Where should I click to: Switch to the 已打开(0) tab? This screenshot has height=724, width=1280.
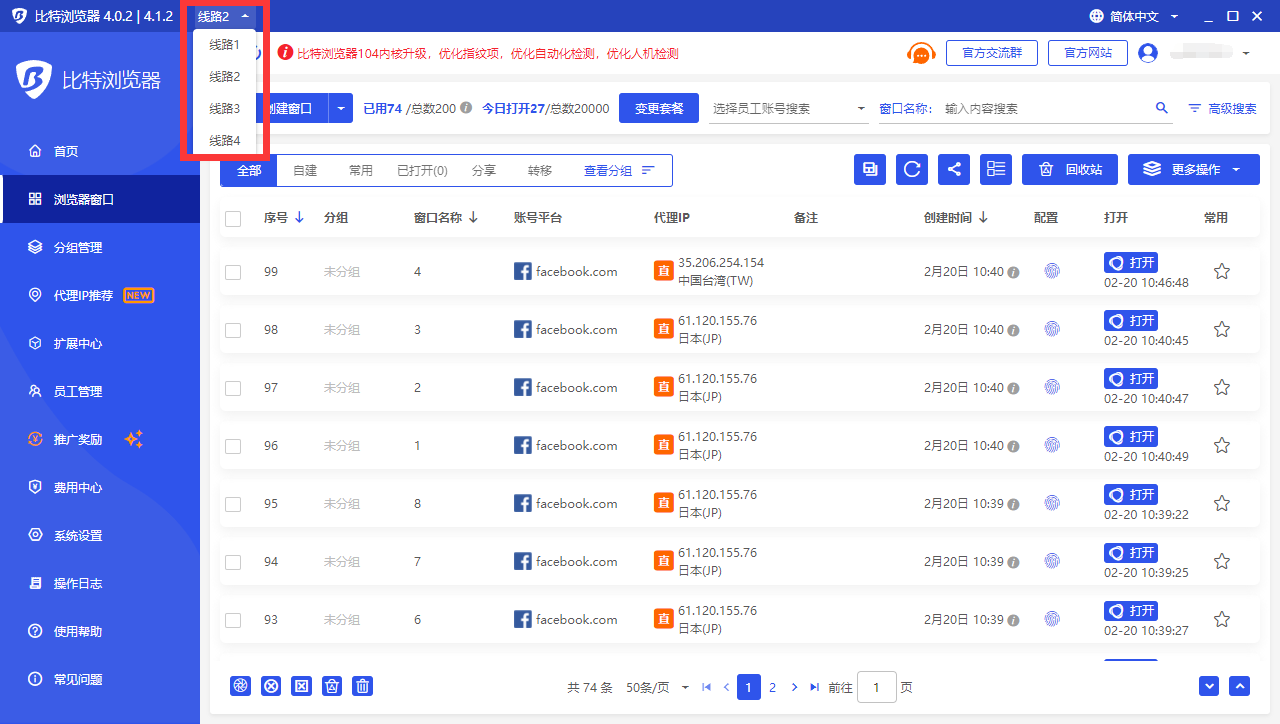pyautogui.click(x=422, y=171)
